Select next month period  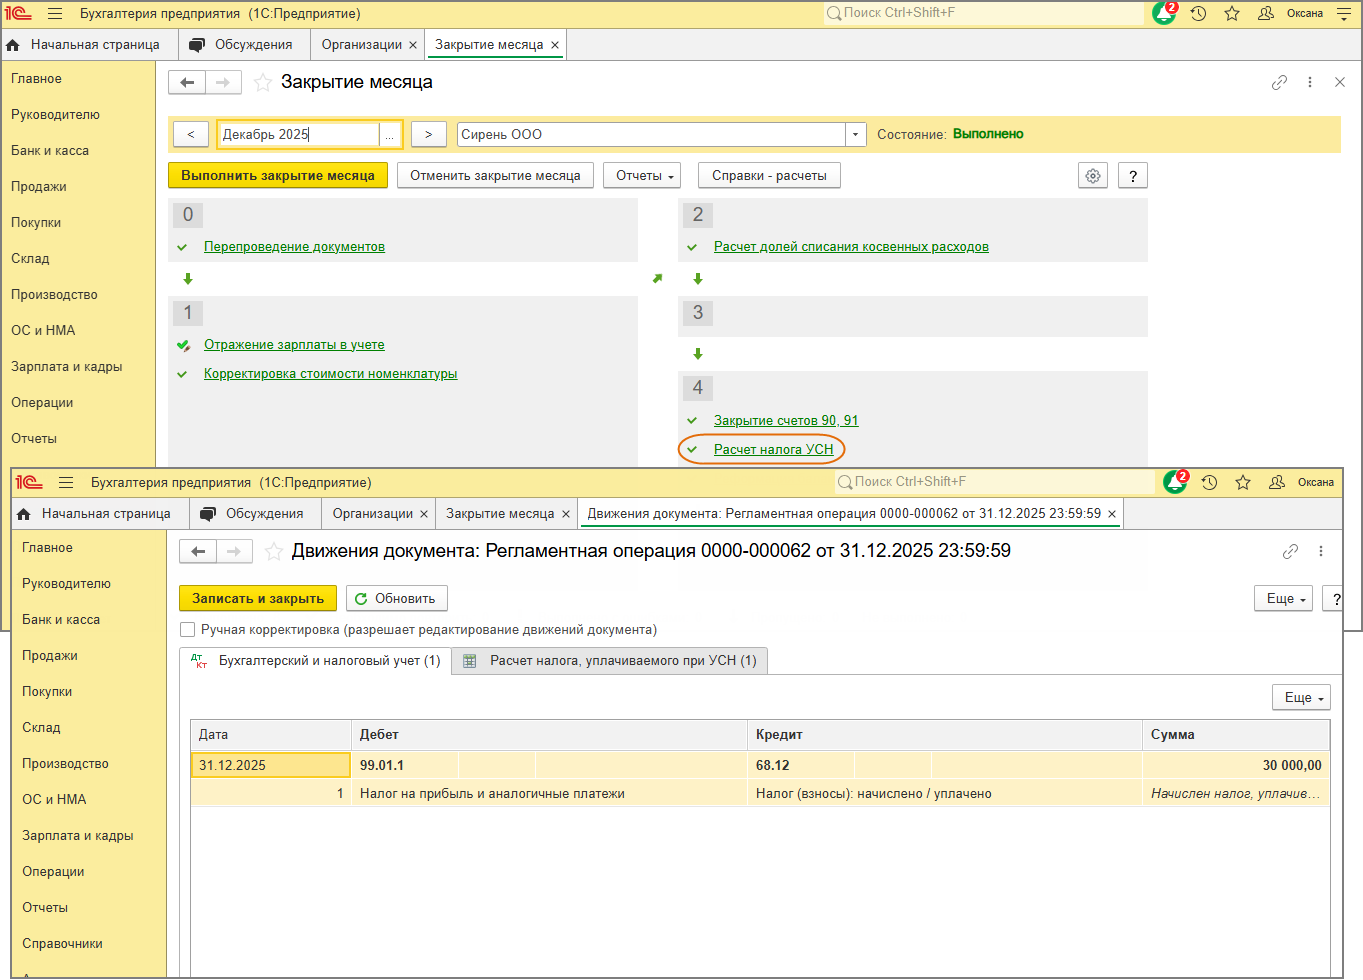point(428,134)
